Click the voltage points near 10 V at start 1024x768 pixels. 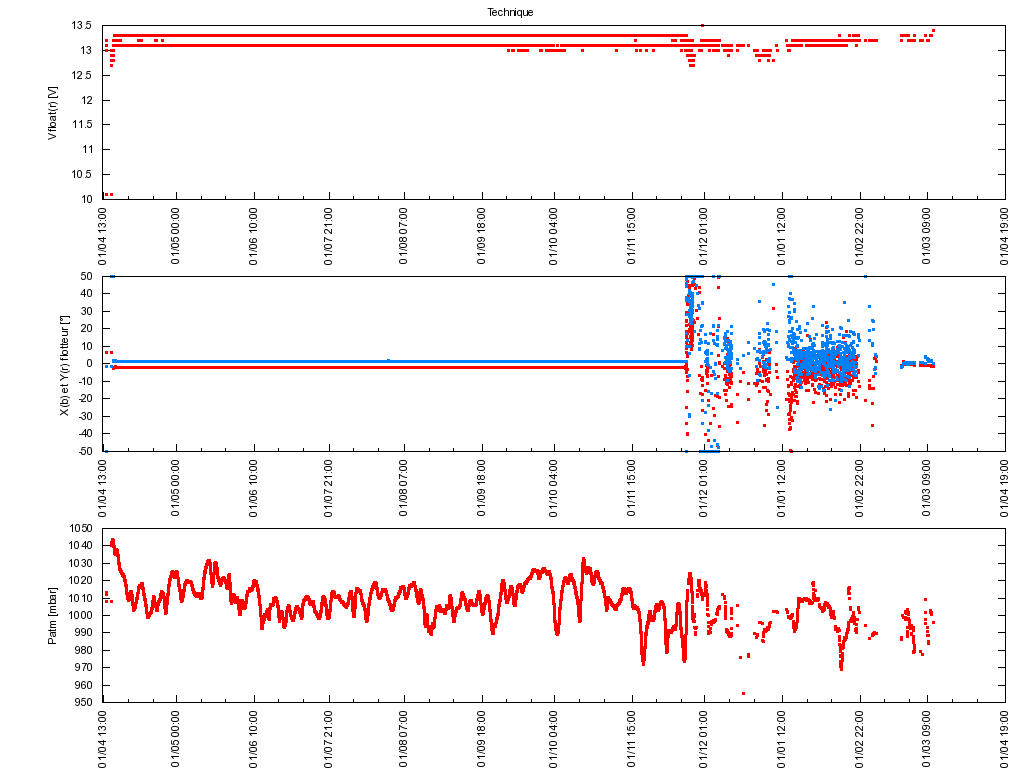[108, 194]
